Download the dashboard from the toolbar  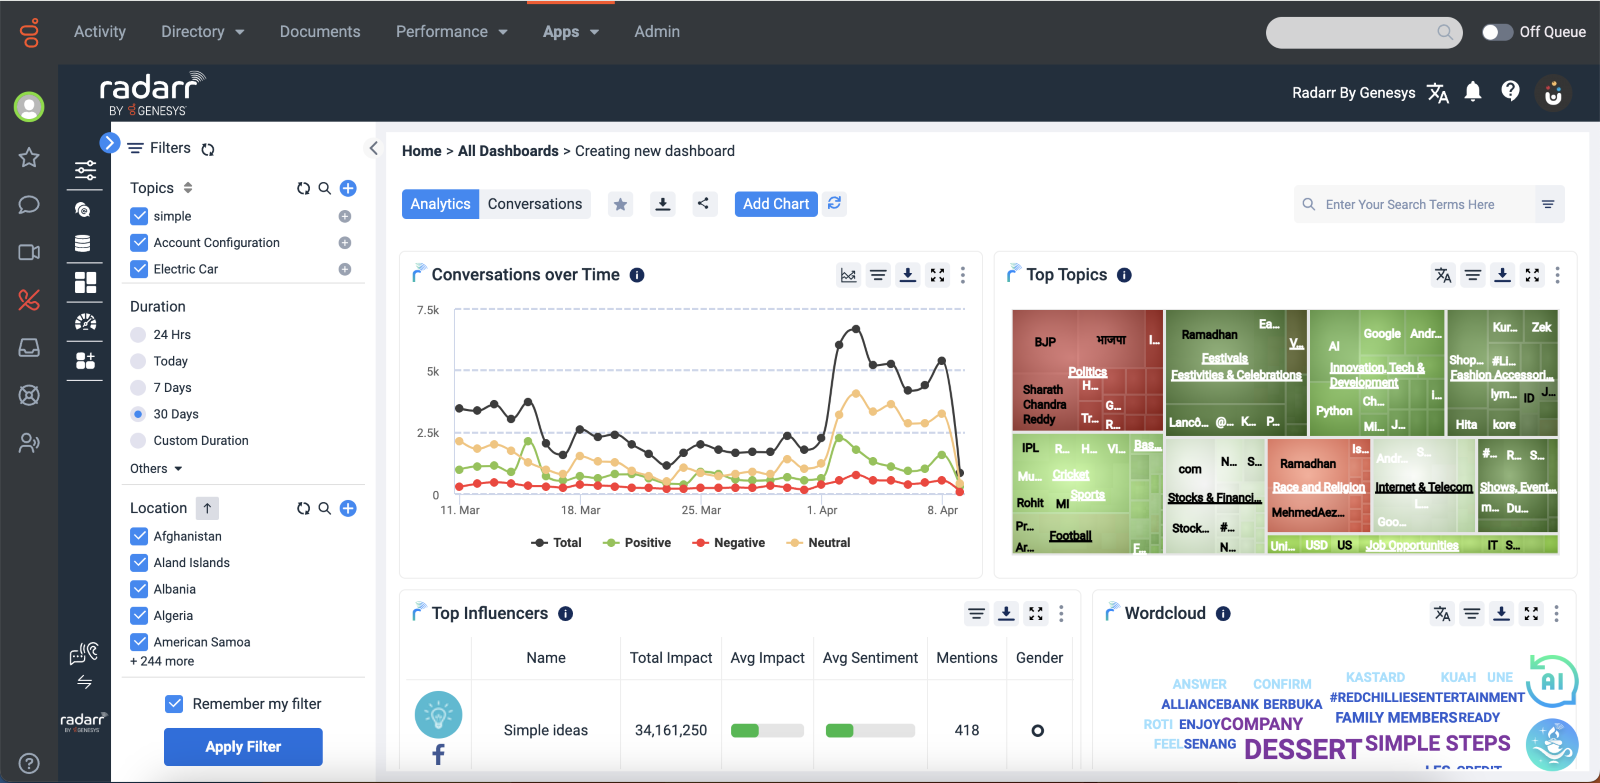point(662,204)
